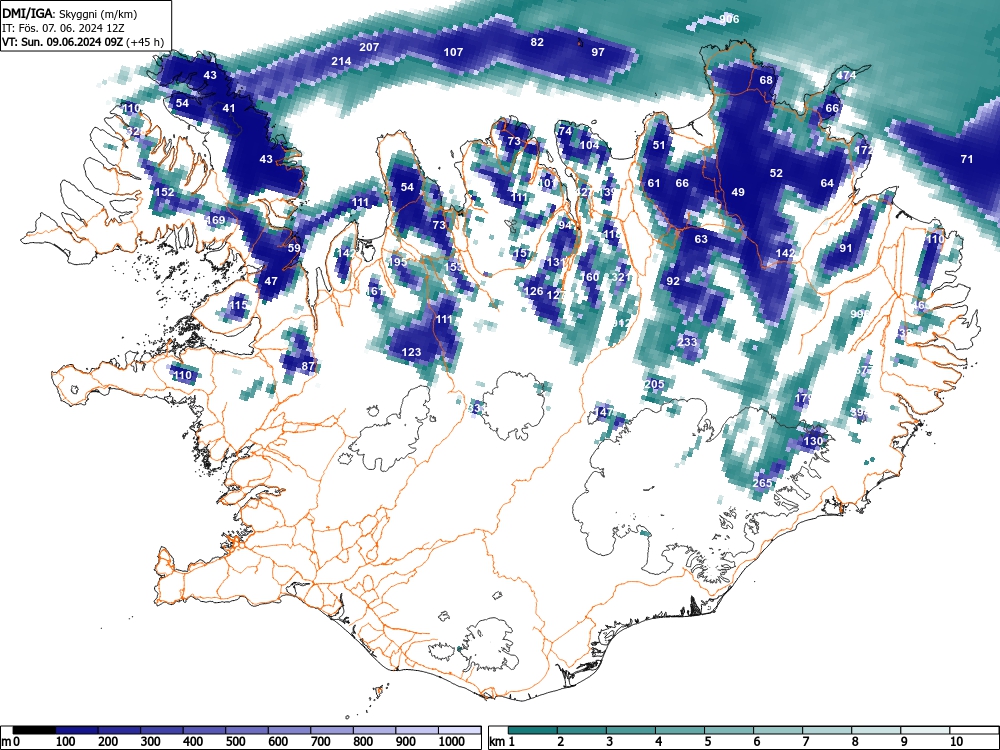Select the value 169 in the northwest
Viewport: 1000px width, 750px height.
tap(216, 221)
